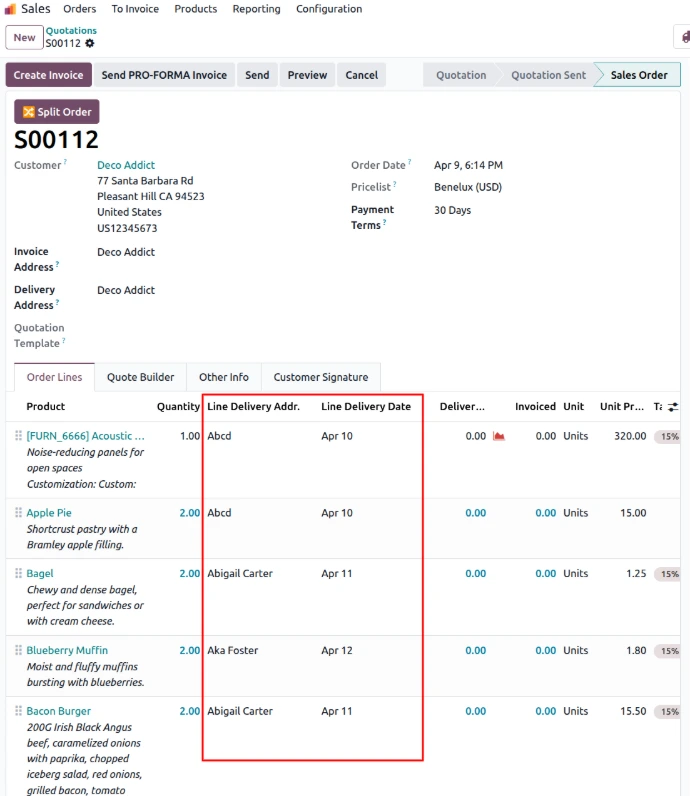Select the Quotation Sent status stage
Image resolution: width=690 pixels, height=796 pixels.
tap(548, 75)
